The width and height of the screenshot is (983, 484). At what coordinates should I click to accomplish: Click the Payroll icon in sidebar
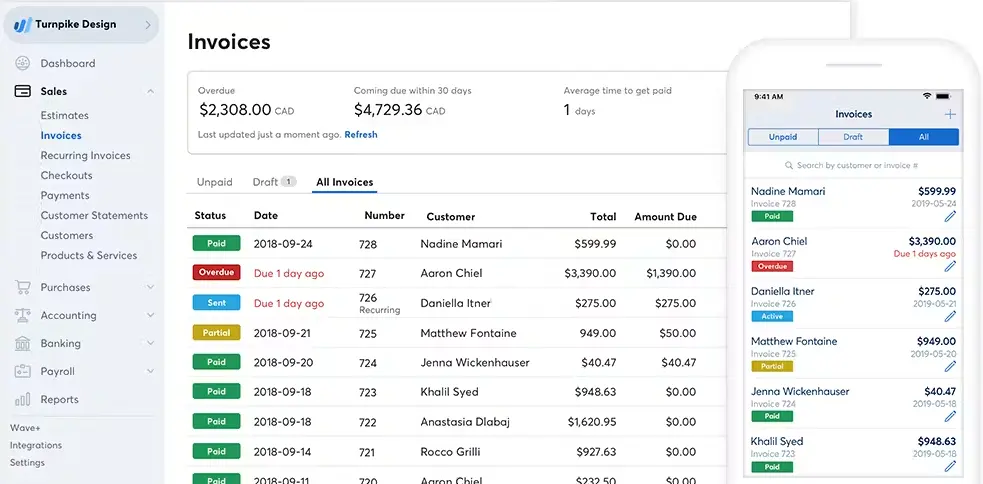point(23,371)
